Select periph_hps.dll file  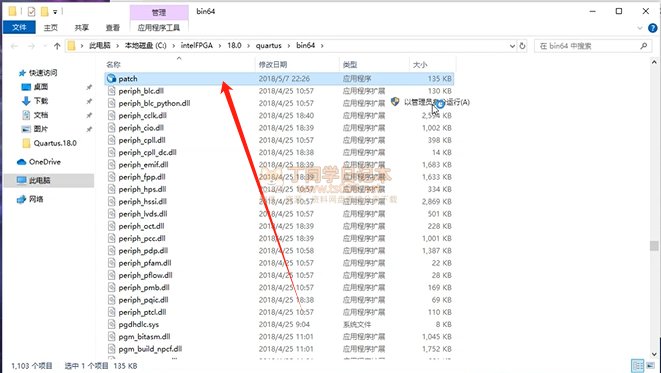coord(142,189)
